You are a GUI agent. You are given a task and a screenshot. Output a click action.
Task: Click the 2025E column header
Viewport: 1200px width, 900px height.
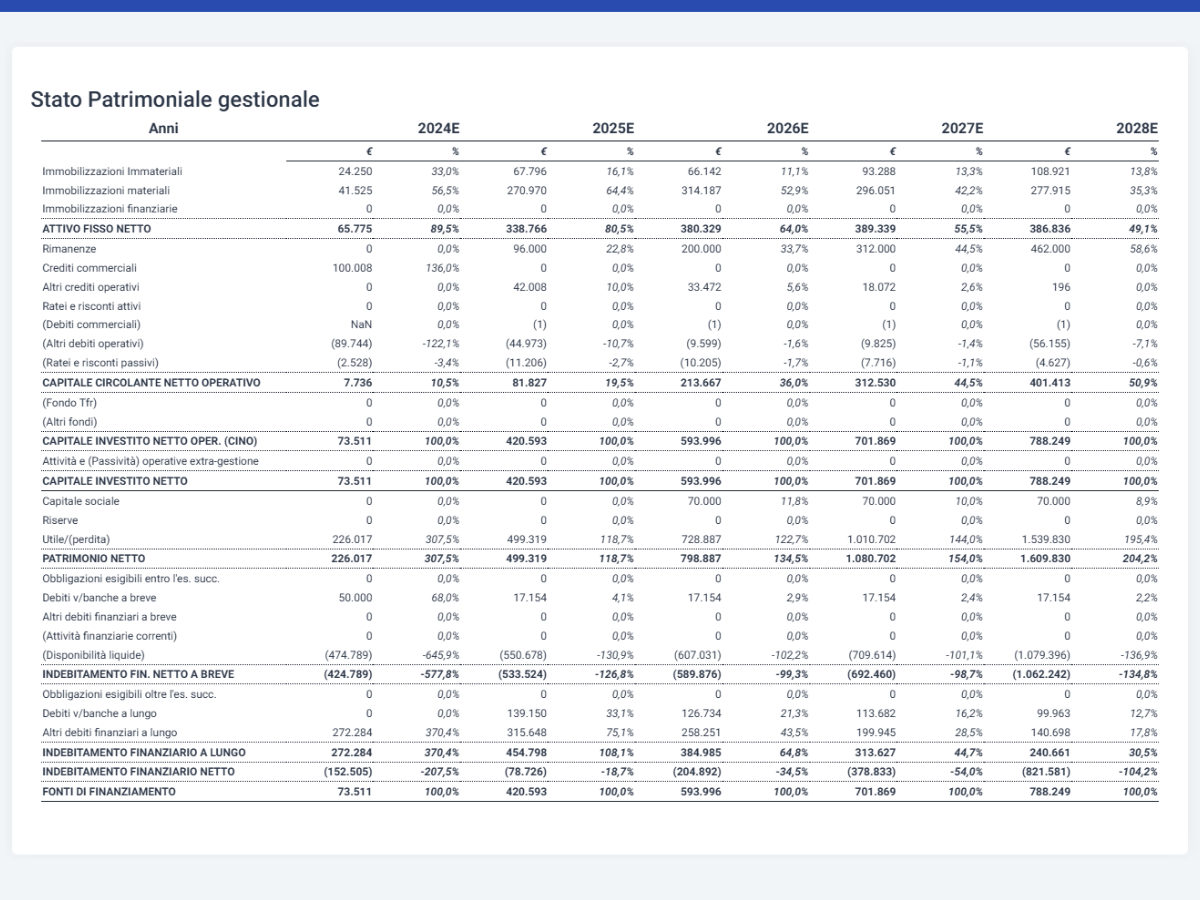pyautogui.click(x=613, y=128)
